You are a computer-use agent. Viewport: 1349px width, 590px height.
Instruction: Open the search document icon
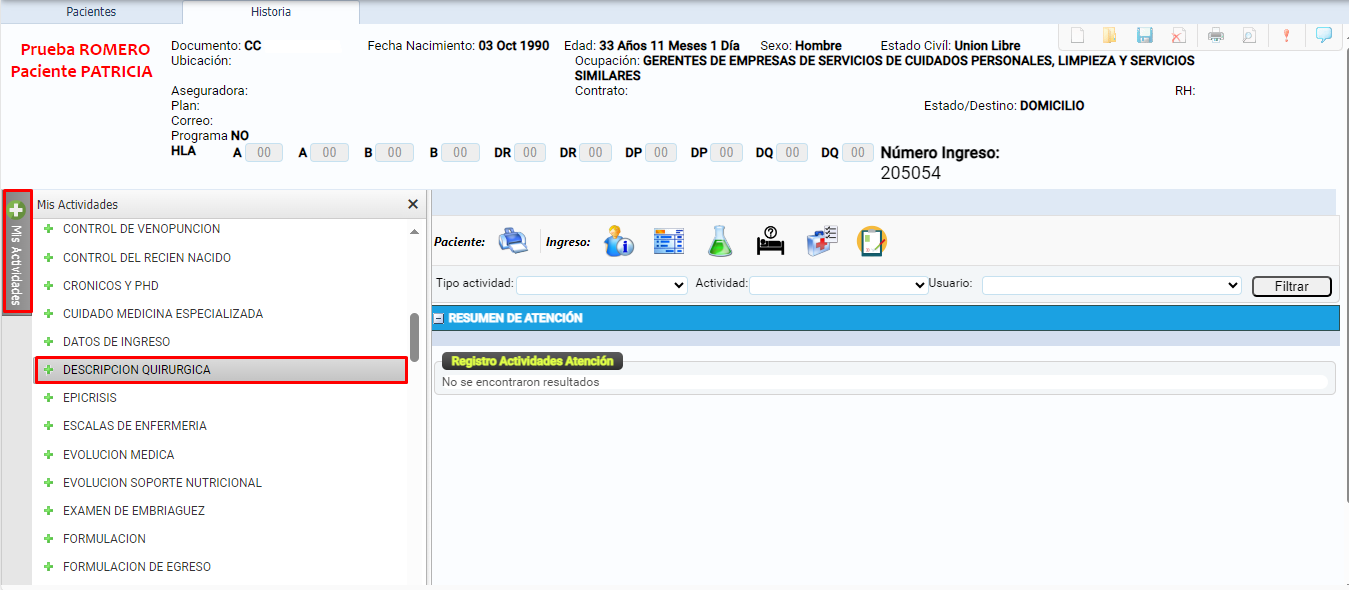coord(1249,35)
